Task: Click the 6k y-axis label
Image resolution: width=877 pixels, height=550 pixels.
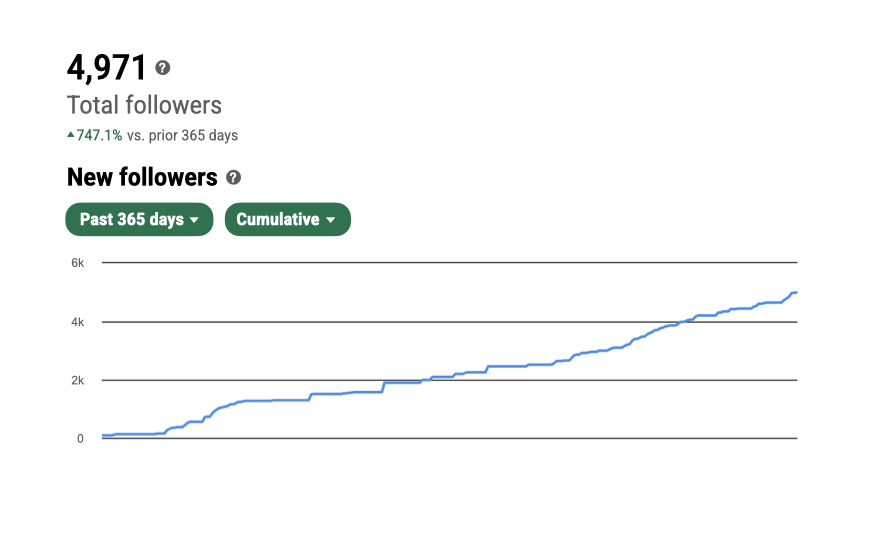Action: click(x=77, y=263)
